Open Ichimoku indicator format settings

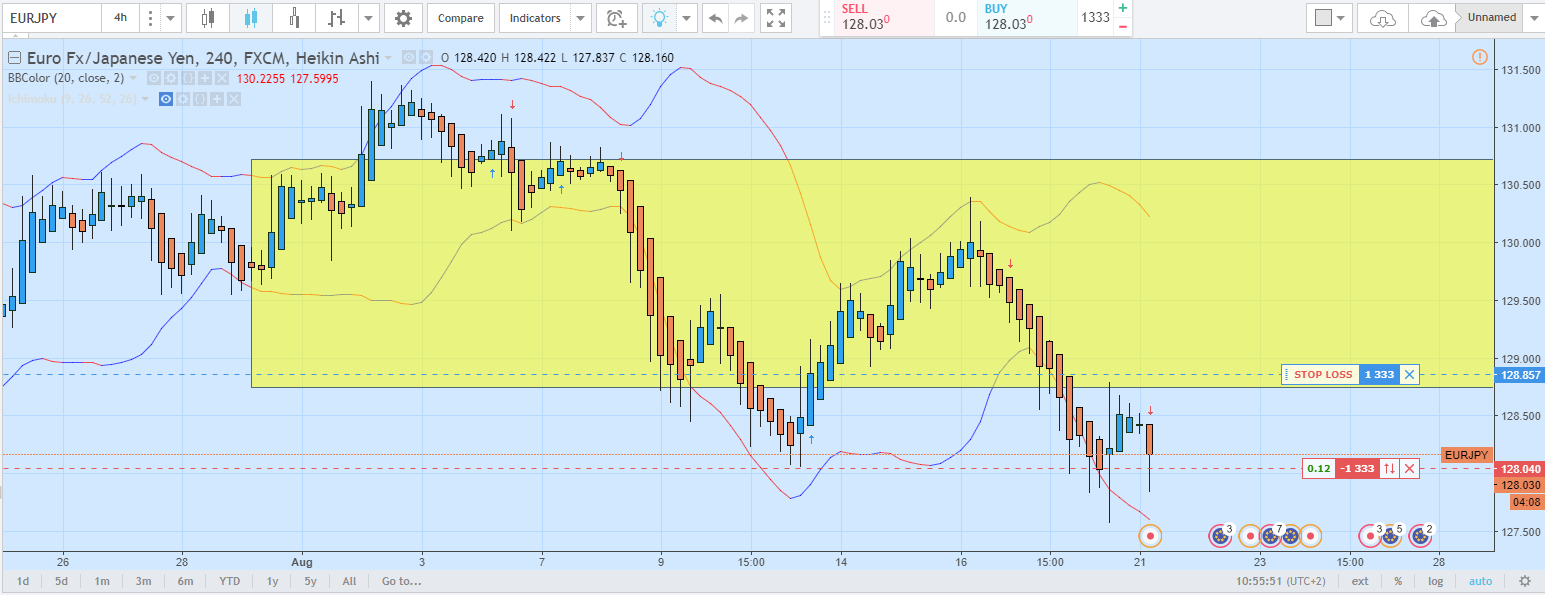click(183, 99)
